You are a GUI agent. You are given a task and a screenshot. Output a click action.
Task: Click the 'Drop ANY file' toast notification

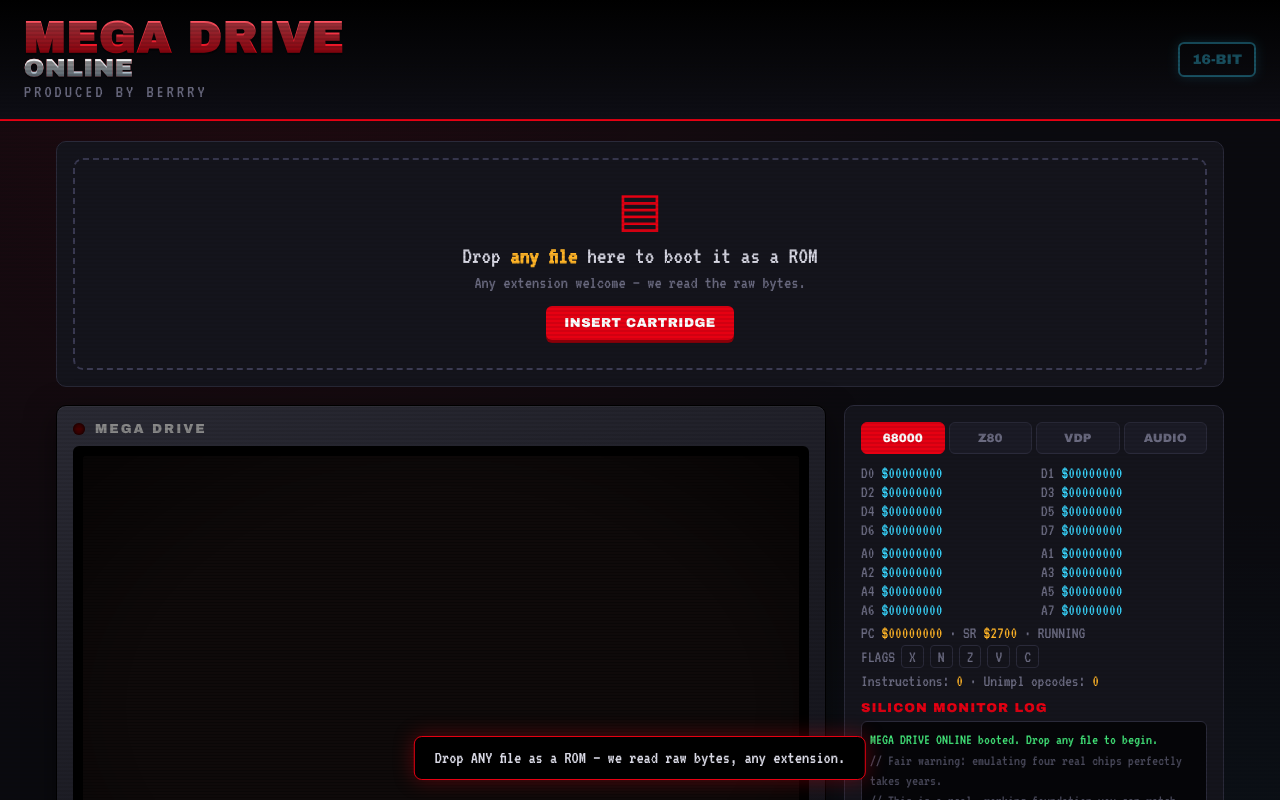click(640, 758)
